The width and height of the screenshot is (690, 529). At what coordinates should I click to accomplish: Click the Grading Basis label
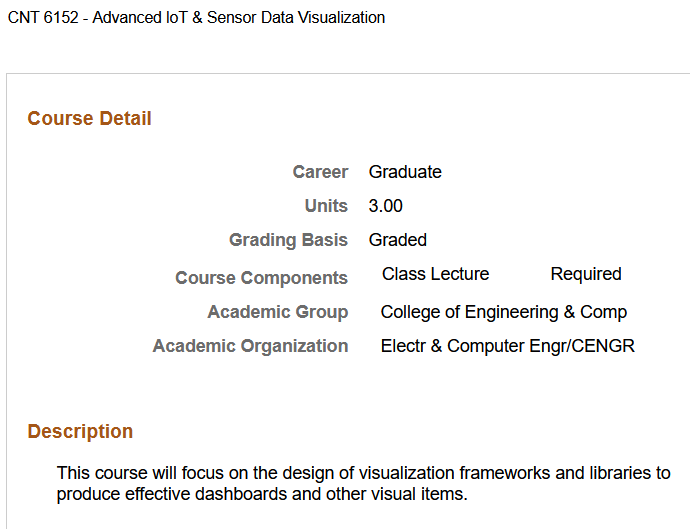click(288, 240)
